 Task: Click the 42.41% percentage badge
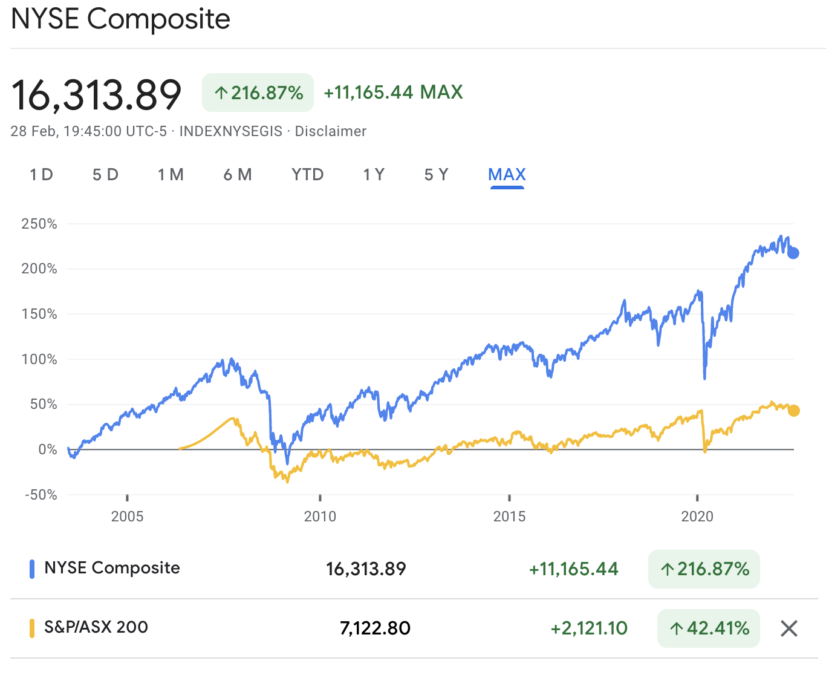coord(708,629)
